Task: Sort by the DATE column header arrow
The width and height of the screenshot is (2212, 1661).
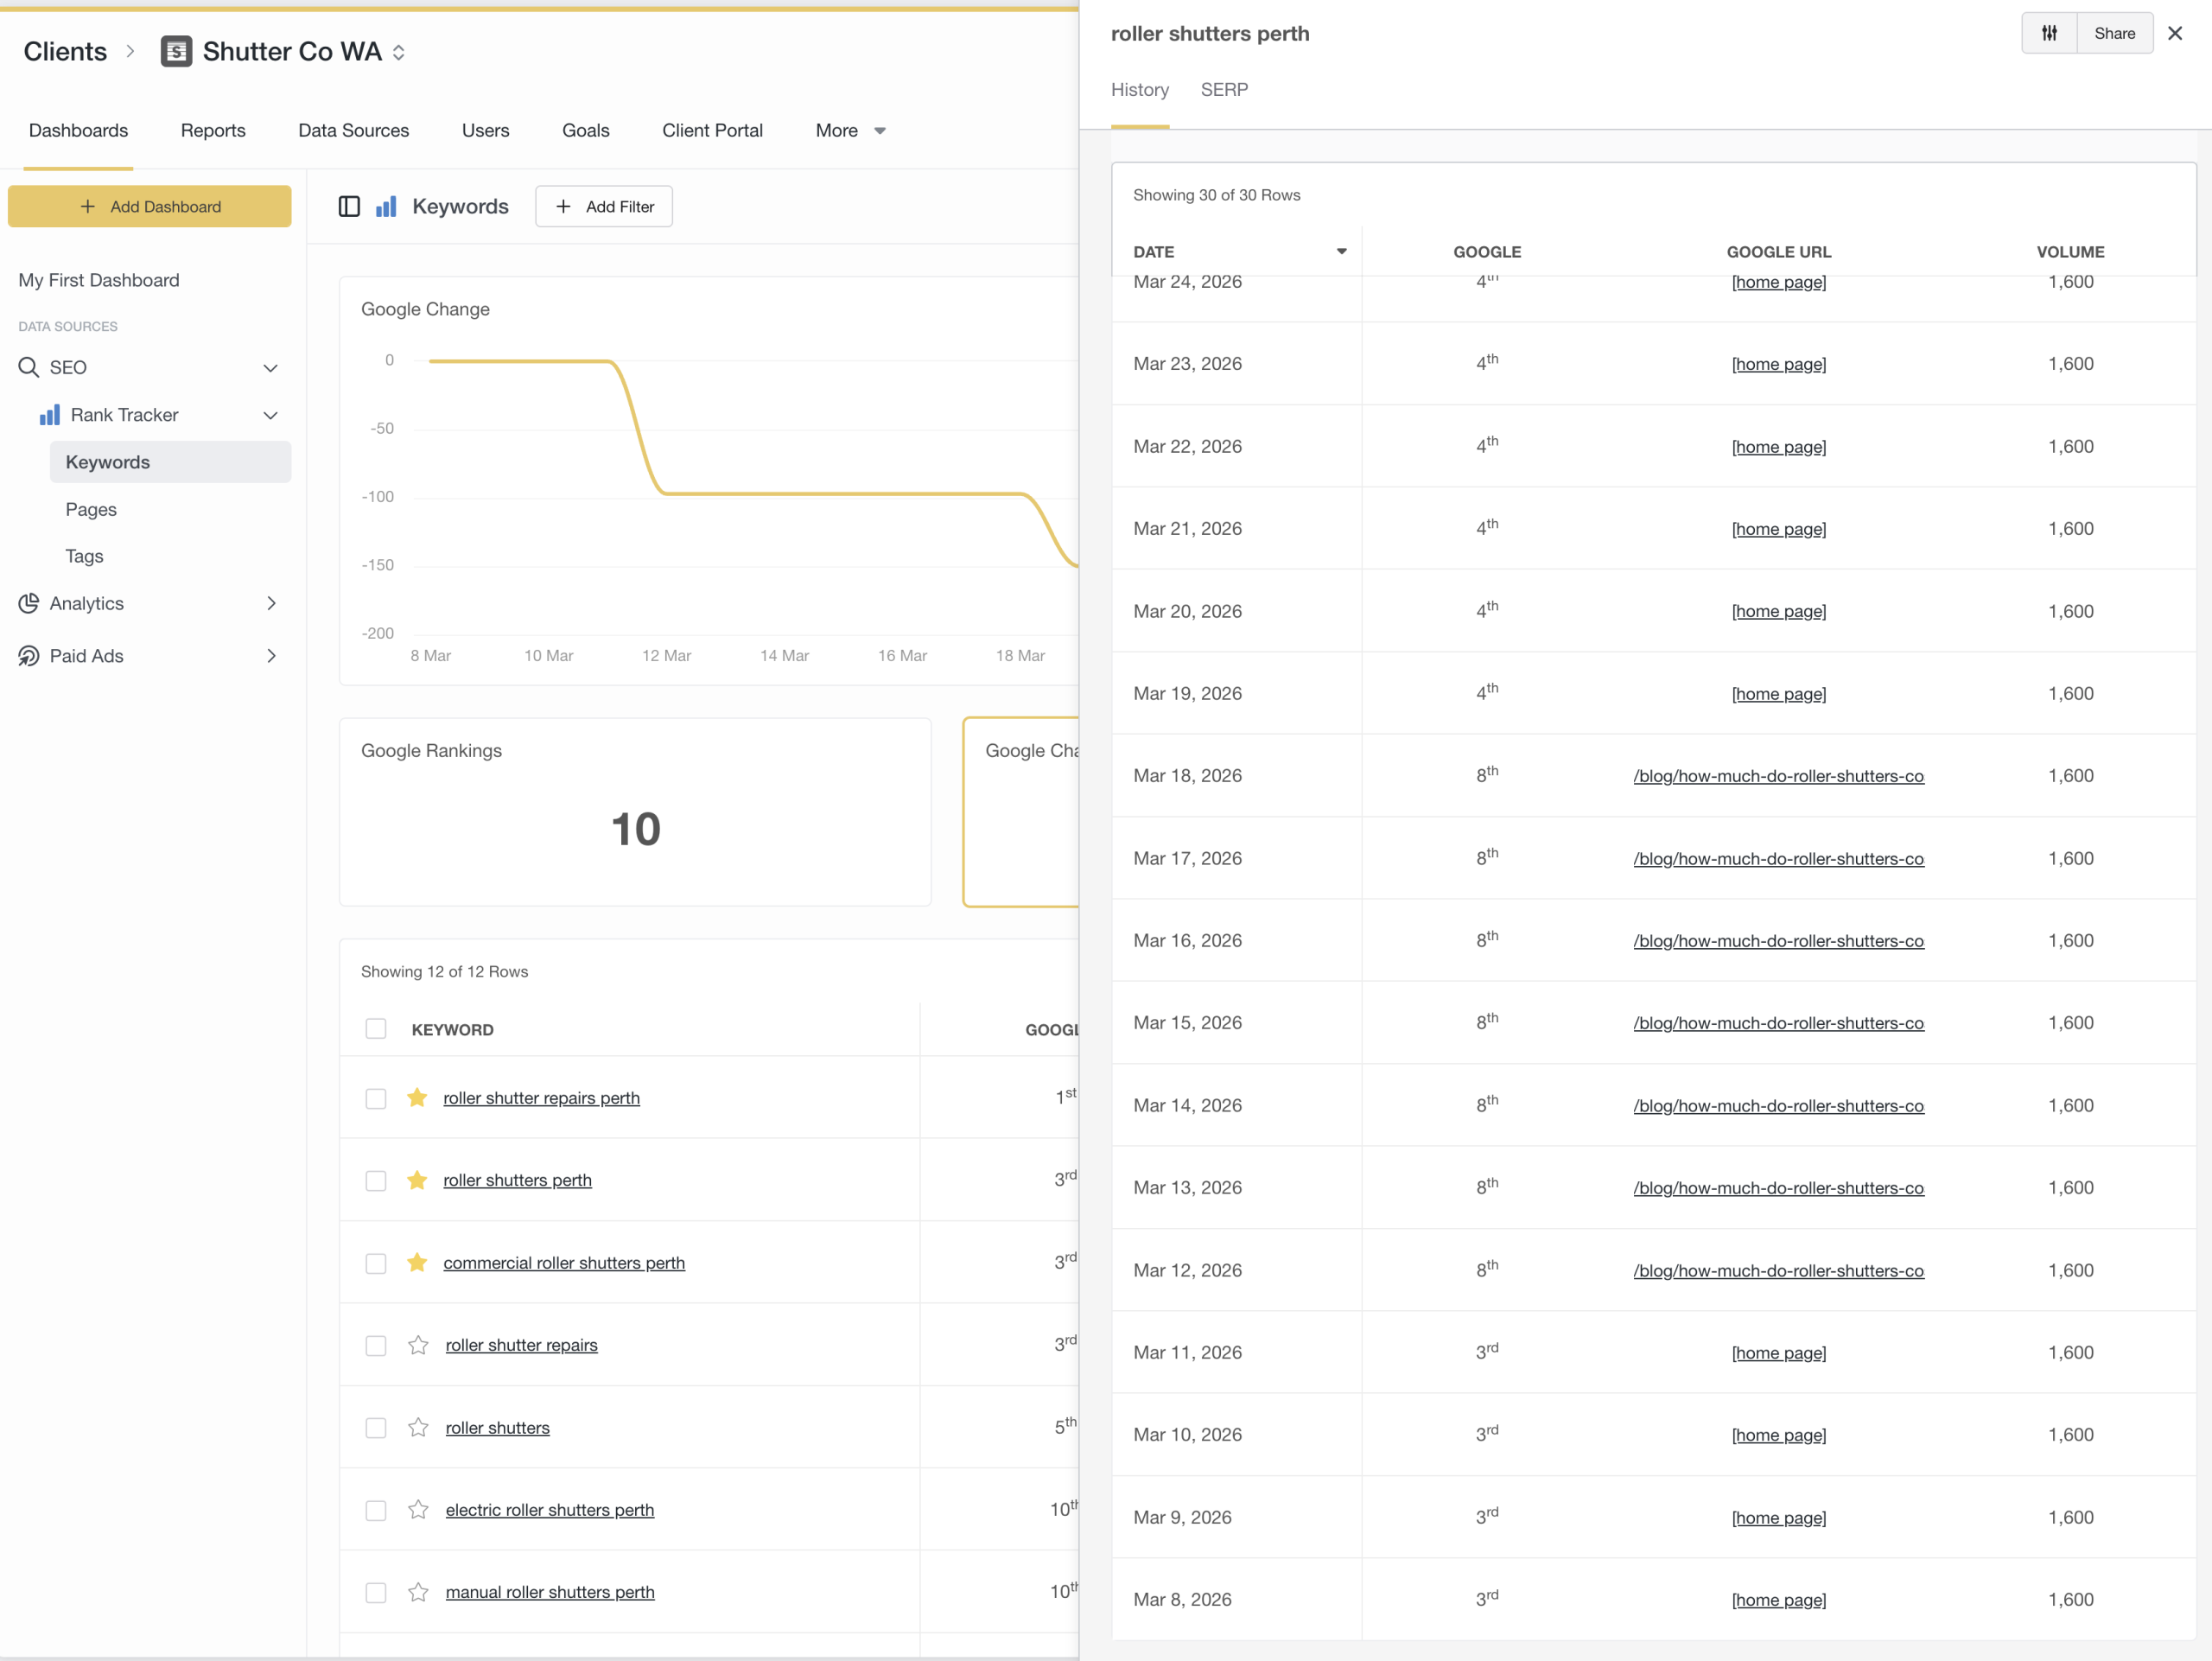Action: click(1341, 252)
